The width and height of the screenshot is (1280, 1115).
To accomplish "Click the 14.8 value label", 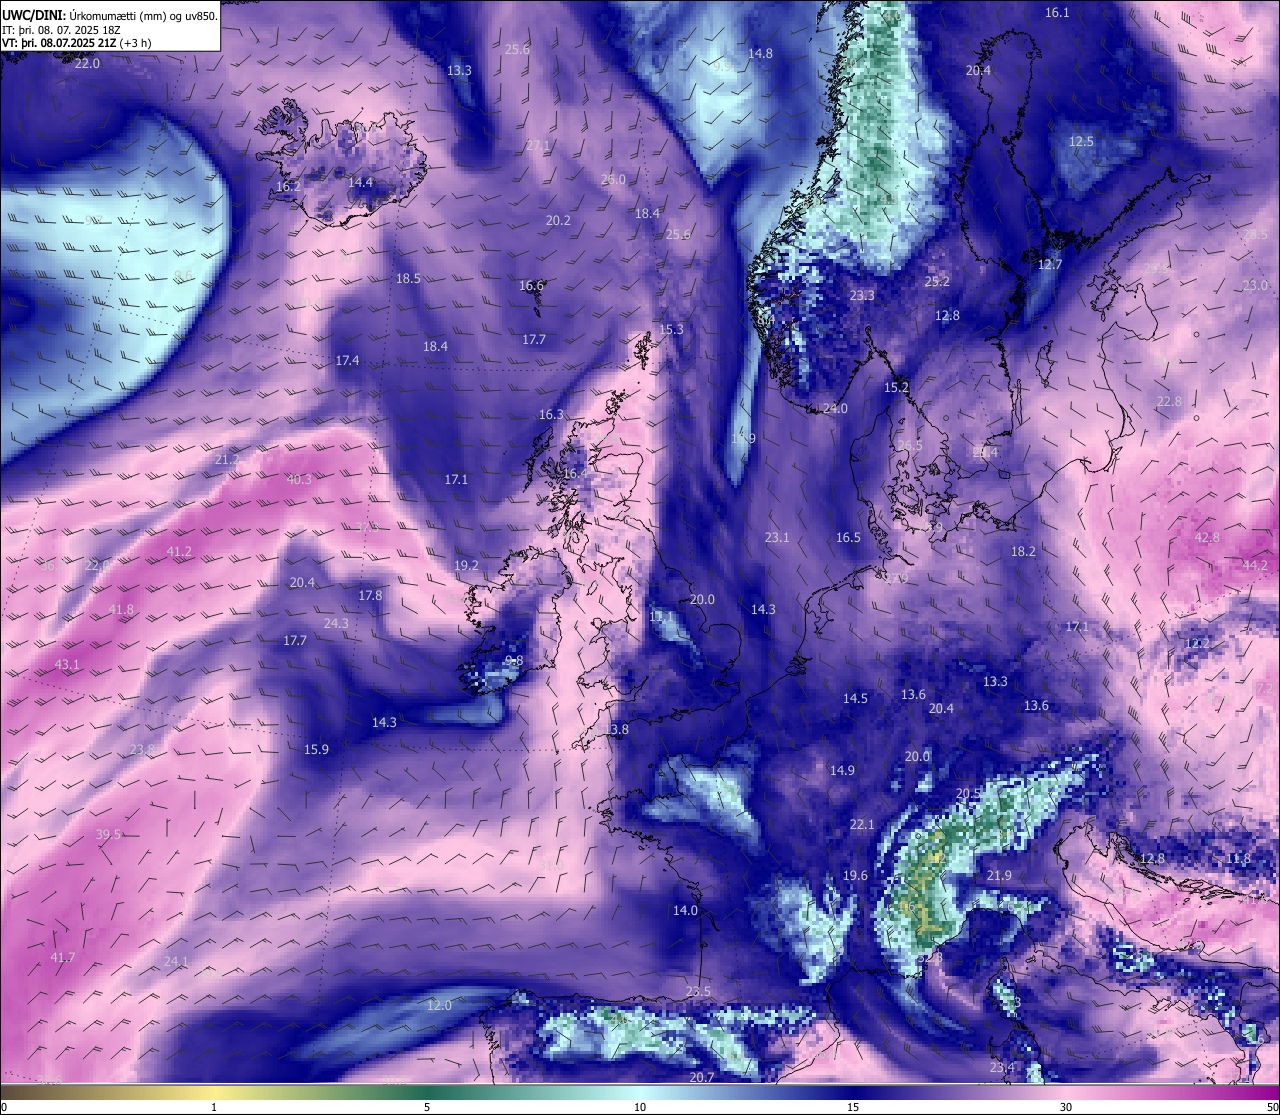I will tap(760, 53).
